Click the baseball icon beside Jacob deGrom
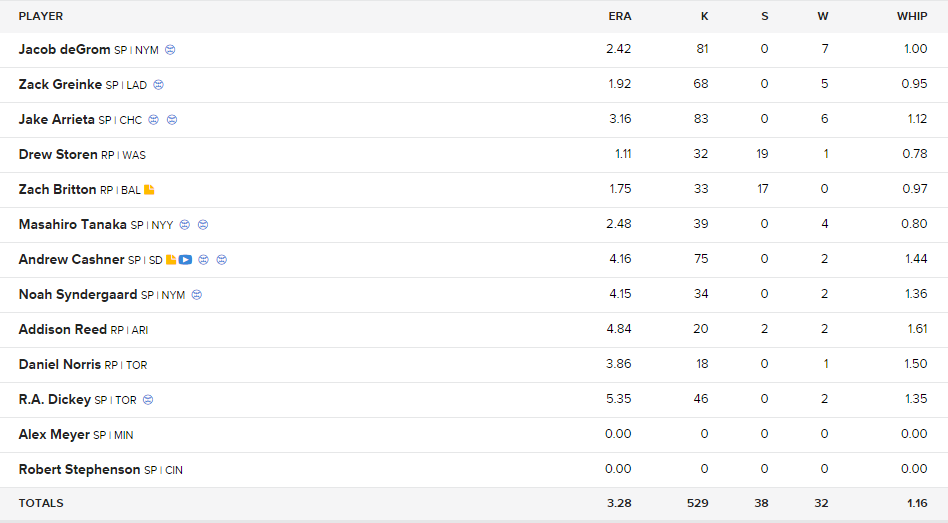Image resolution: width=948 pixels, height=523 pixels. tap(170, 50)
